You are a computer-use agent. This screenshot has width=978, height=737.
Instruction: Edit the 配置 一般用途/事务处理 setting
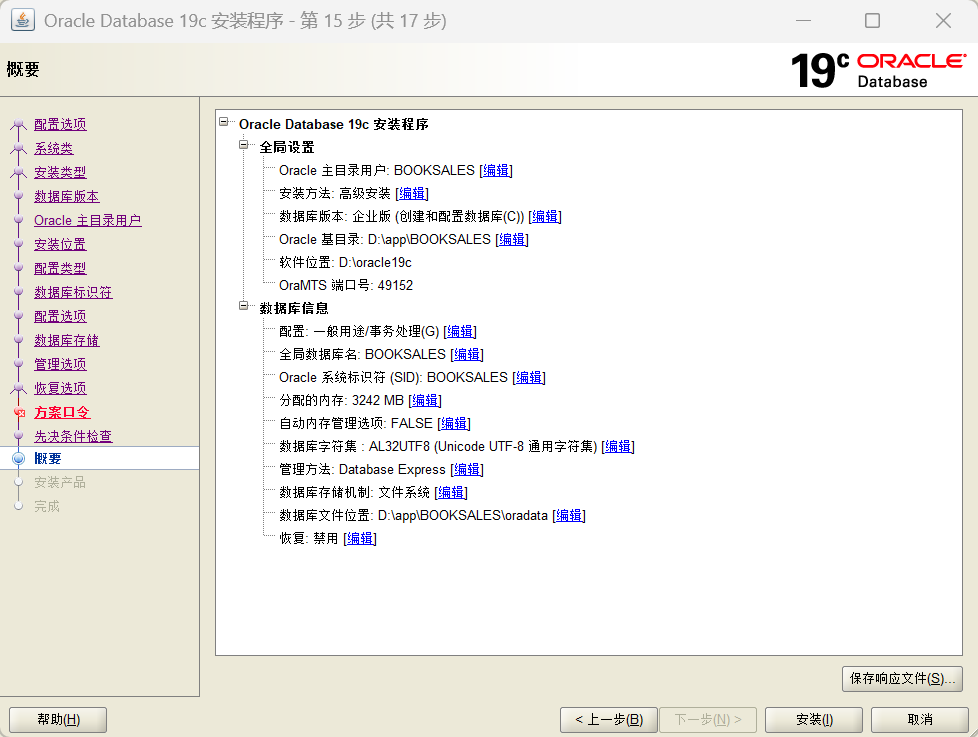pyautogui.click(x=460, y=331)
